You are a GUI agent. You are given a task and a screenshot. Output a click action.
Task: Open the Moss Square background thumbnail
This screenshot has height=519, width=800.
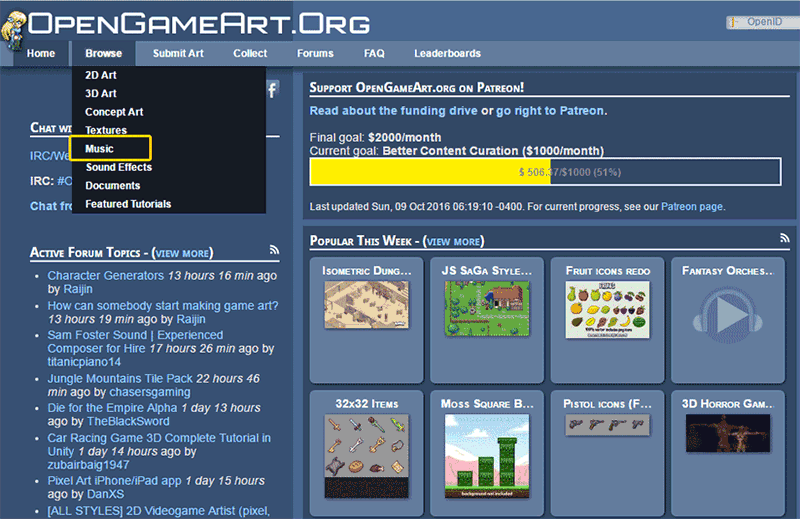(487, 456)
